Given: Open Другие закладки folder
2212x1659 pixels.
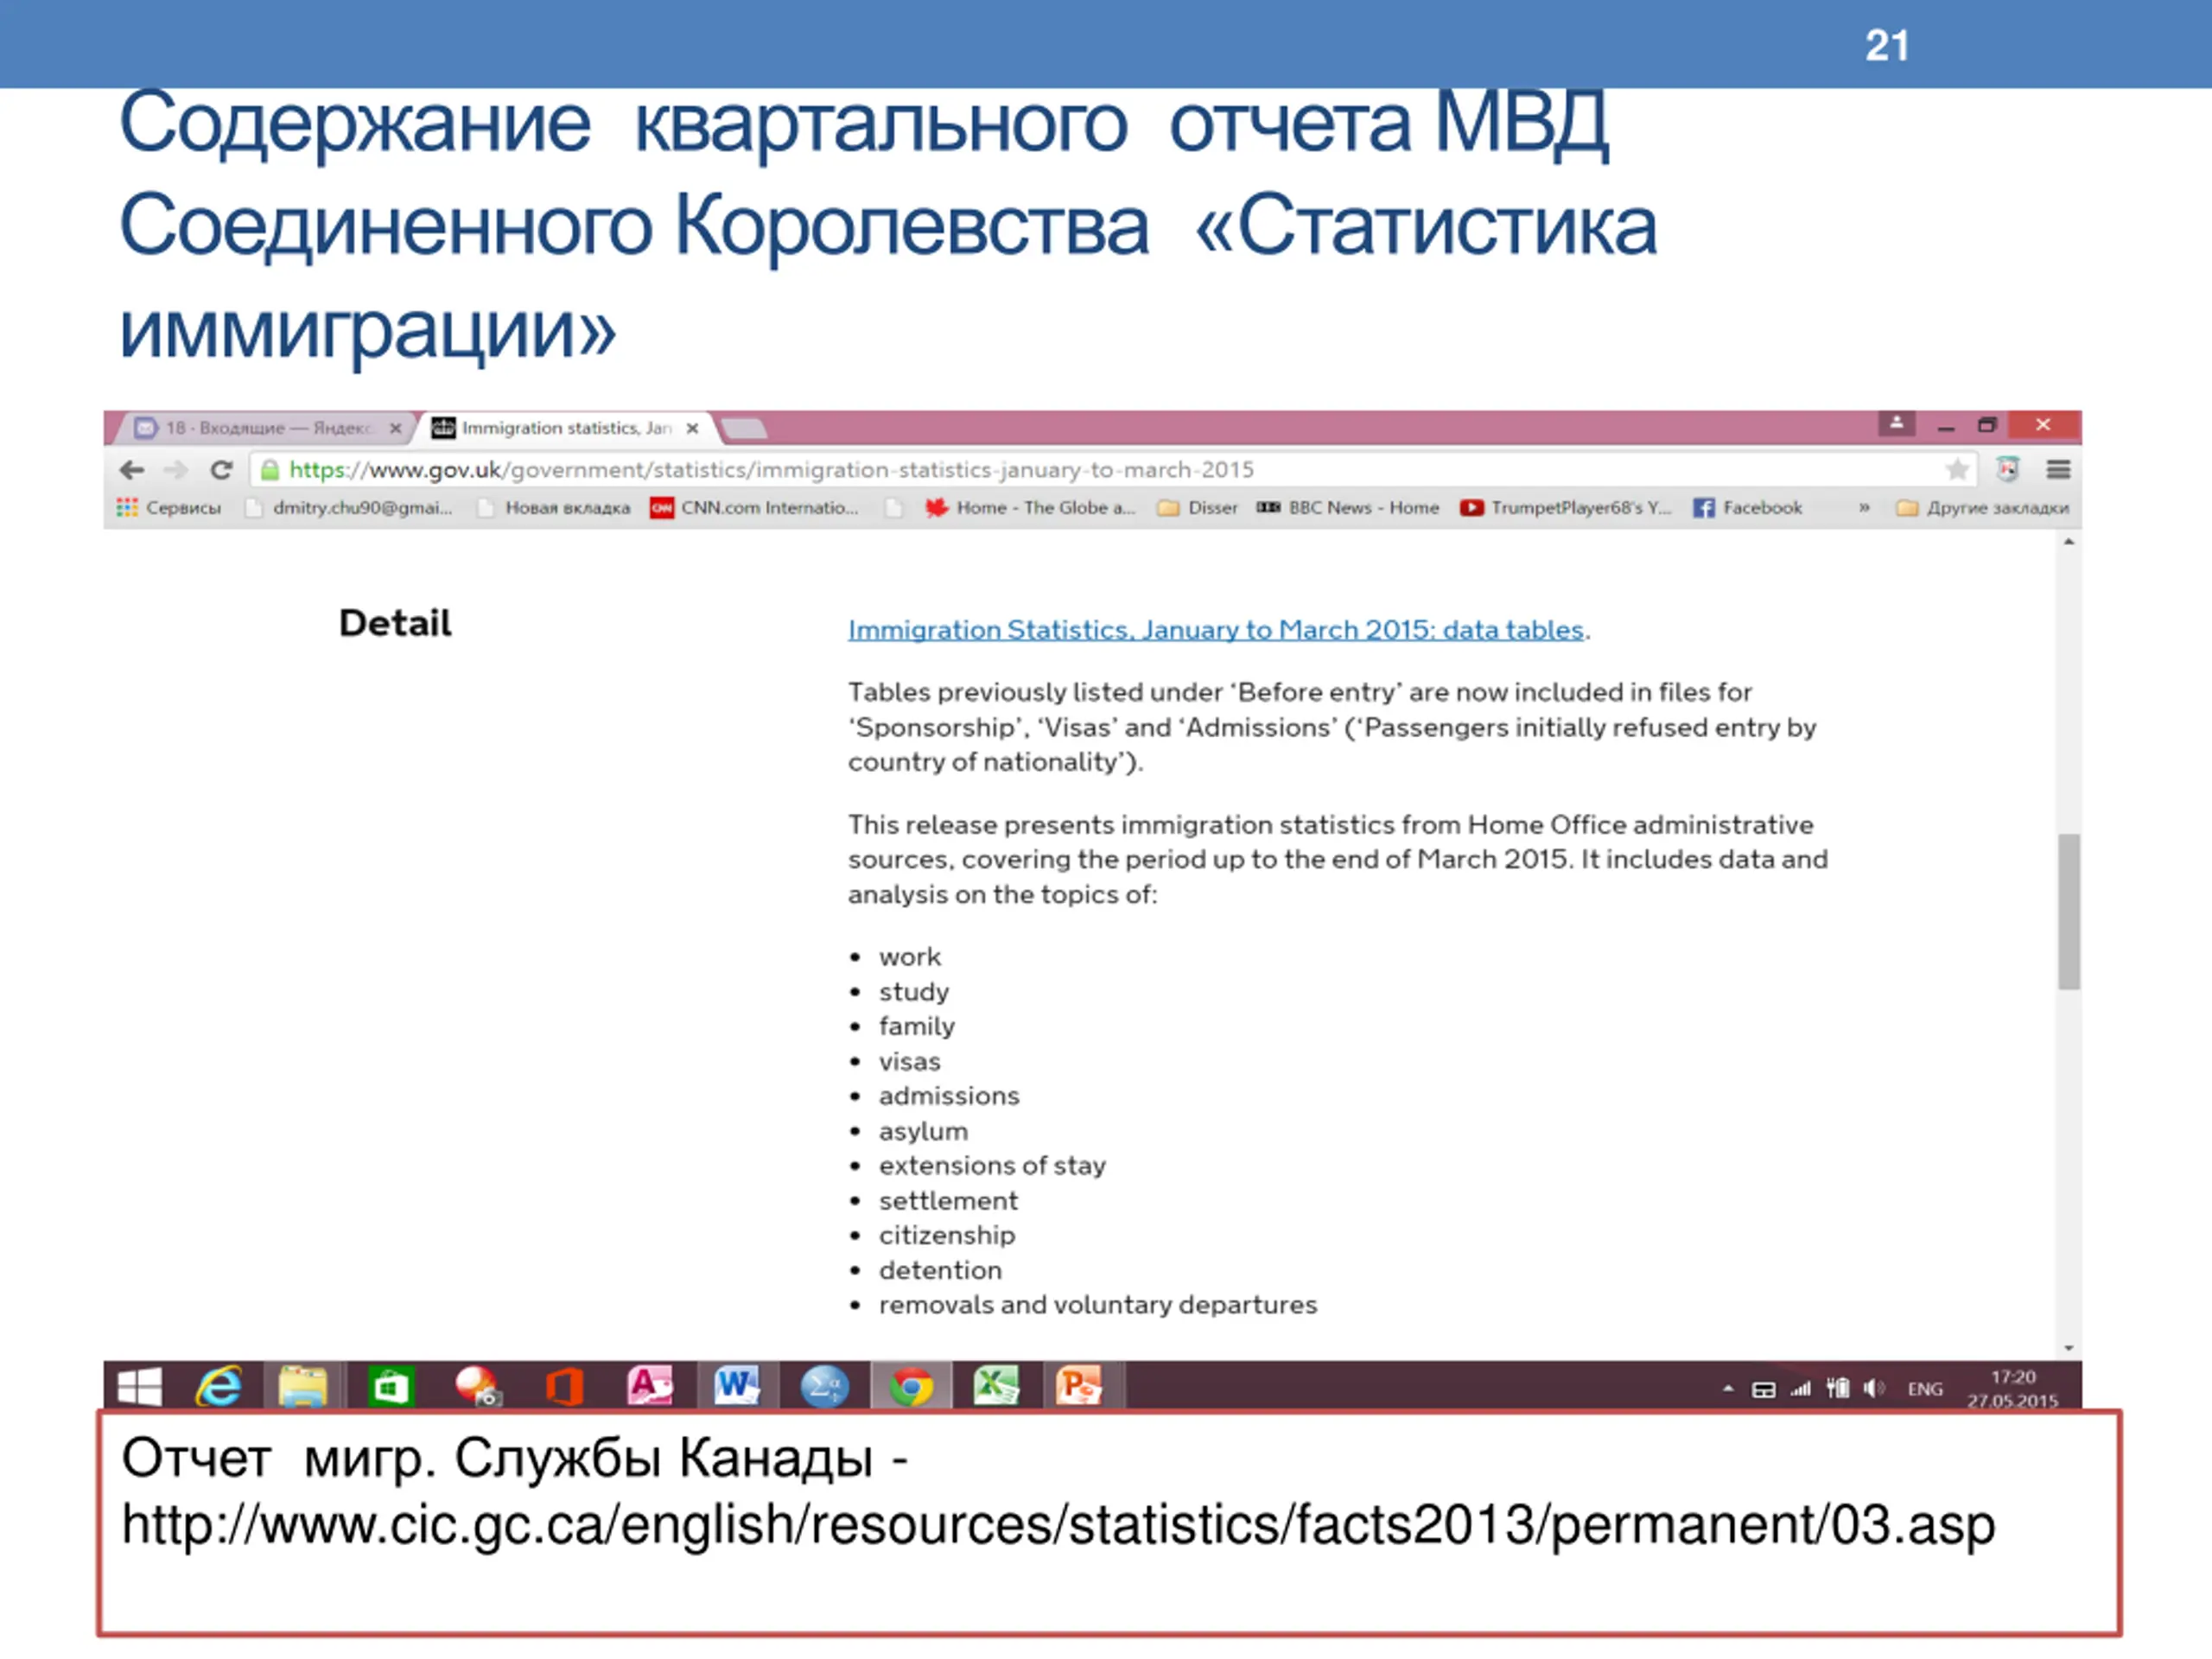Looking at the screenshot, I should tap(1982, 508).
